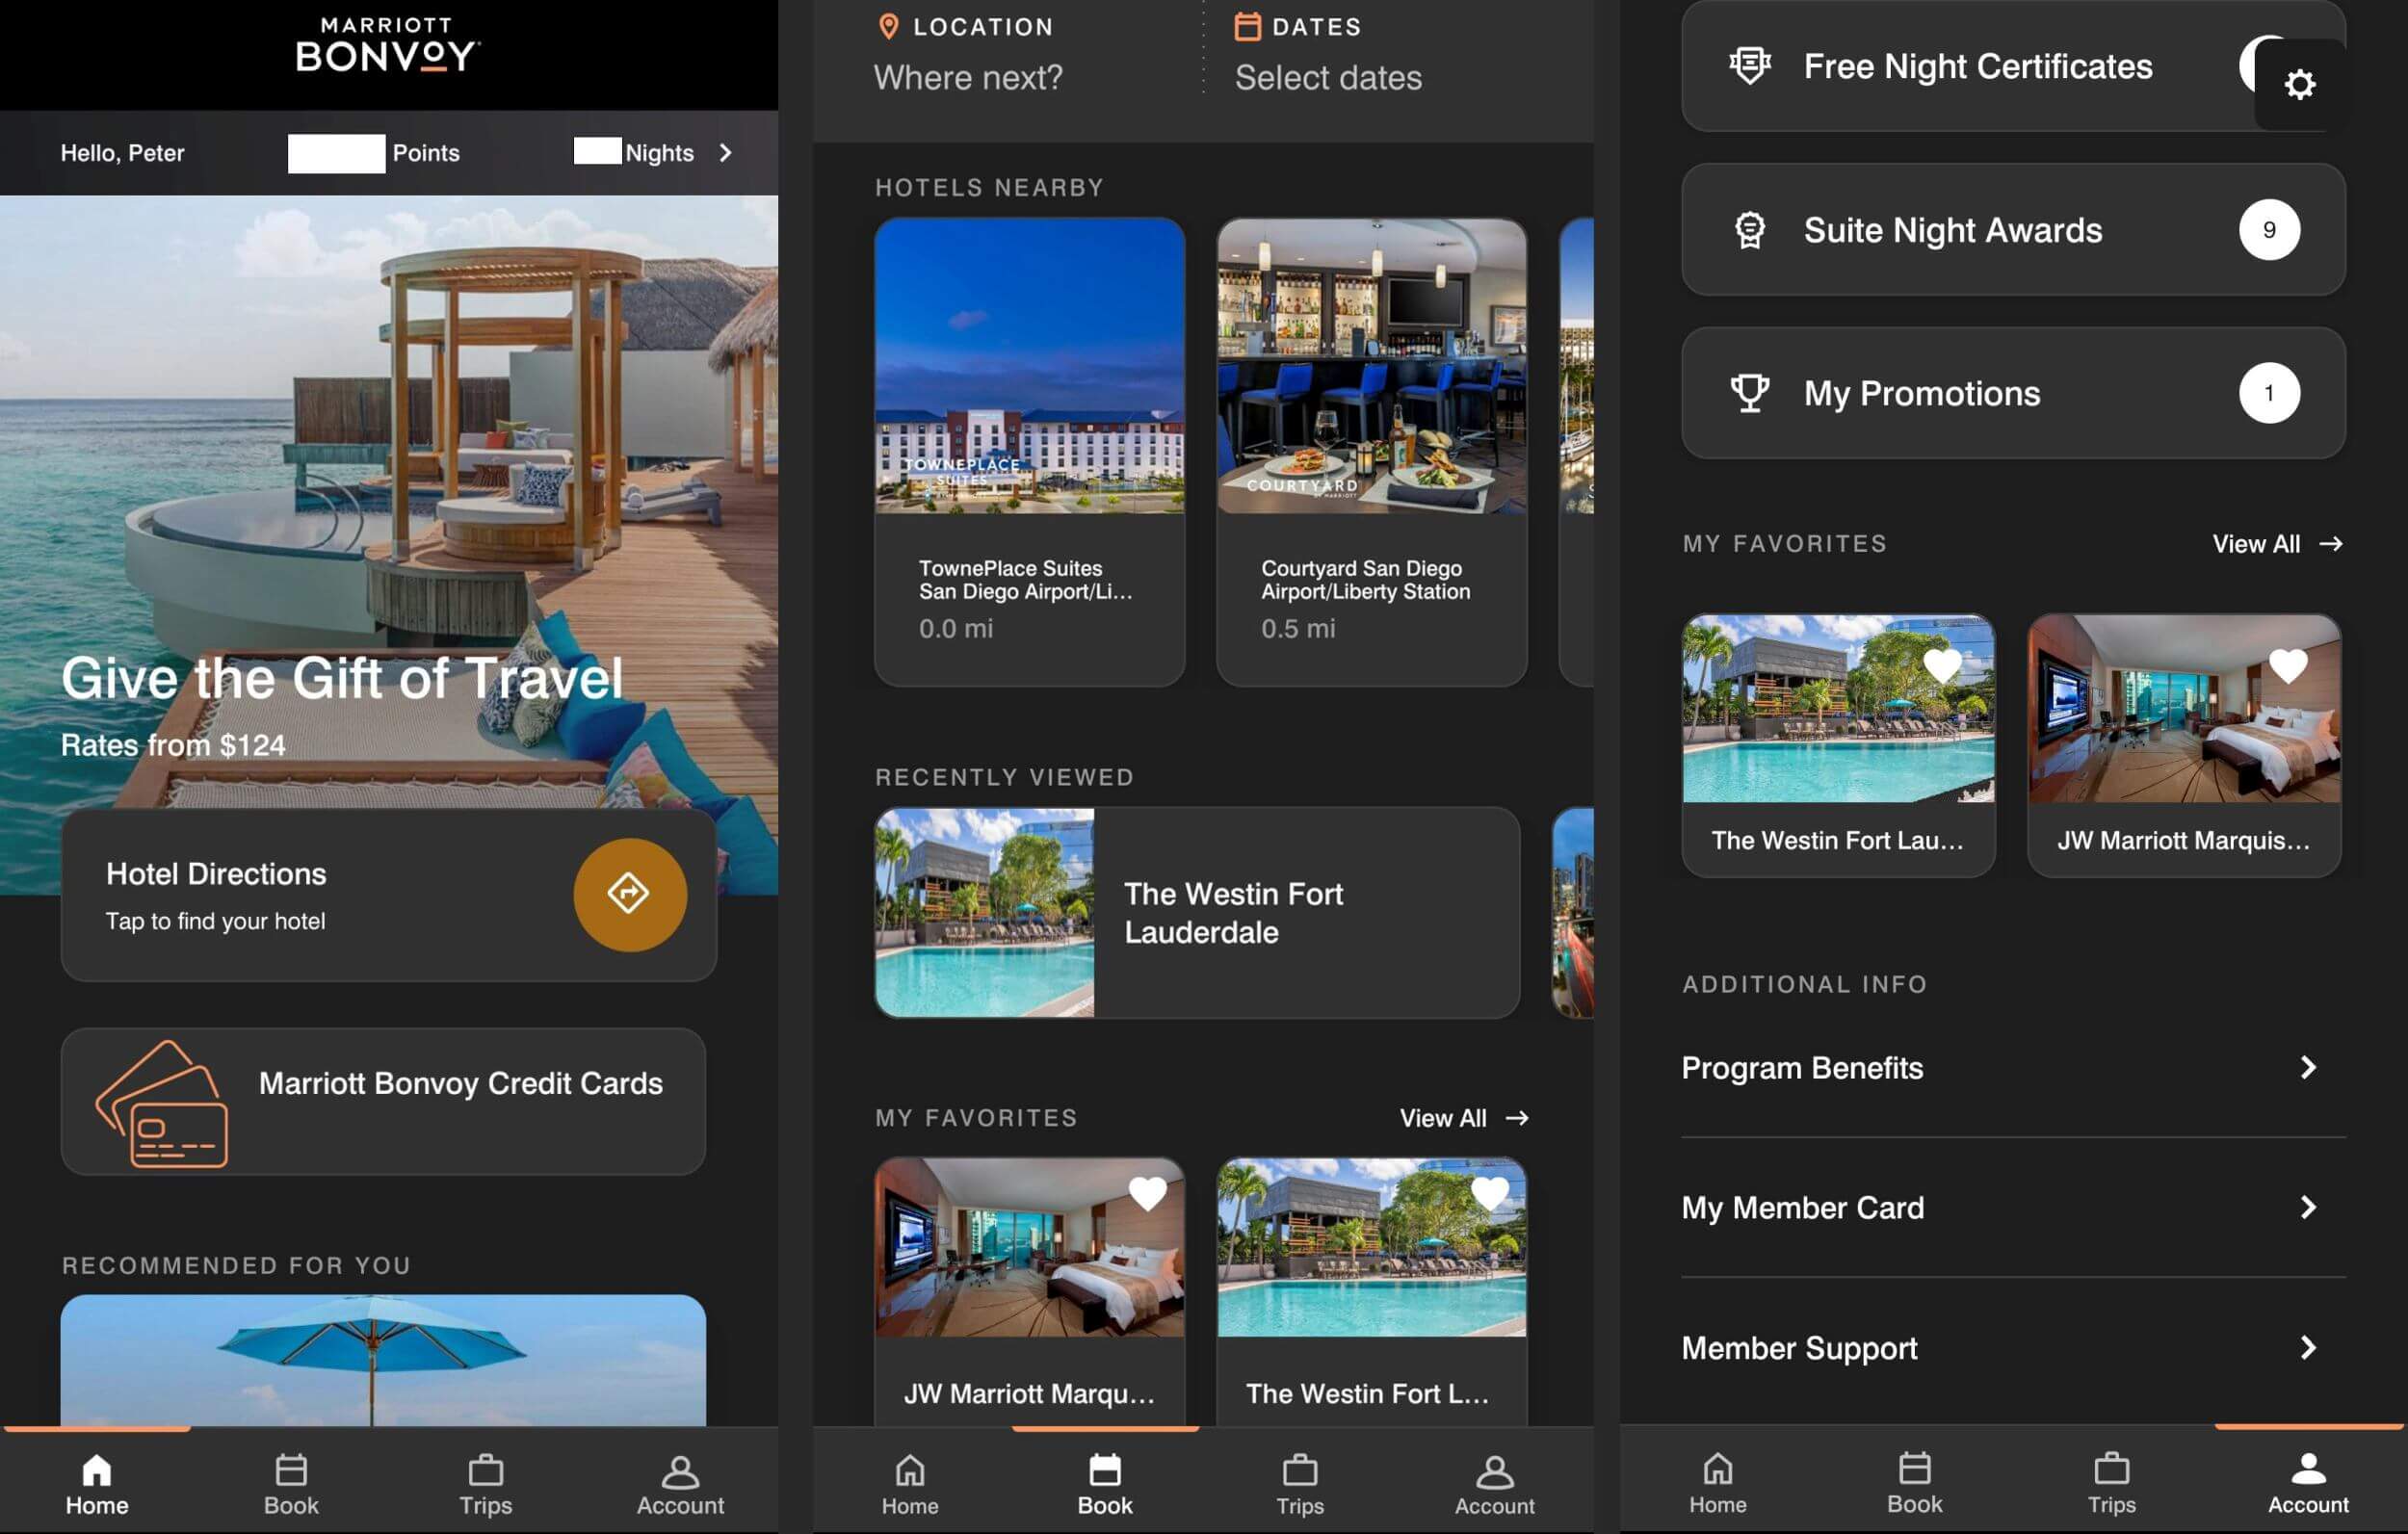
Task: Expand the Program Benefits row chevron
Action: pyautogui.click(x=2307, y=1067)
